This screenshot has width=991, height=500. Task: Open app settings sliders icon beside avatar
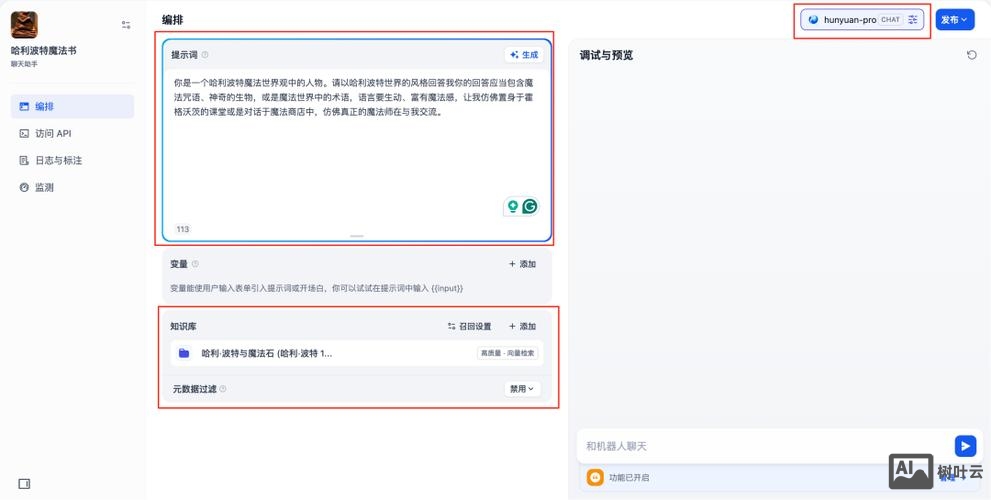click(126, 25)
